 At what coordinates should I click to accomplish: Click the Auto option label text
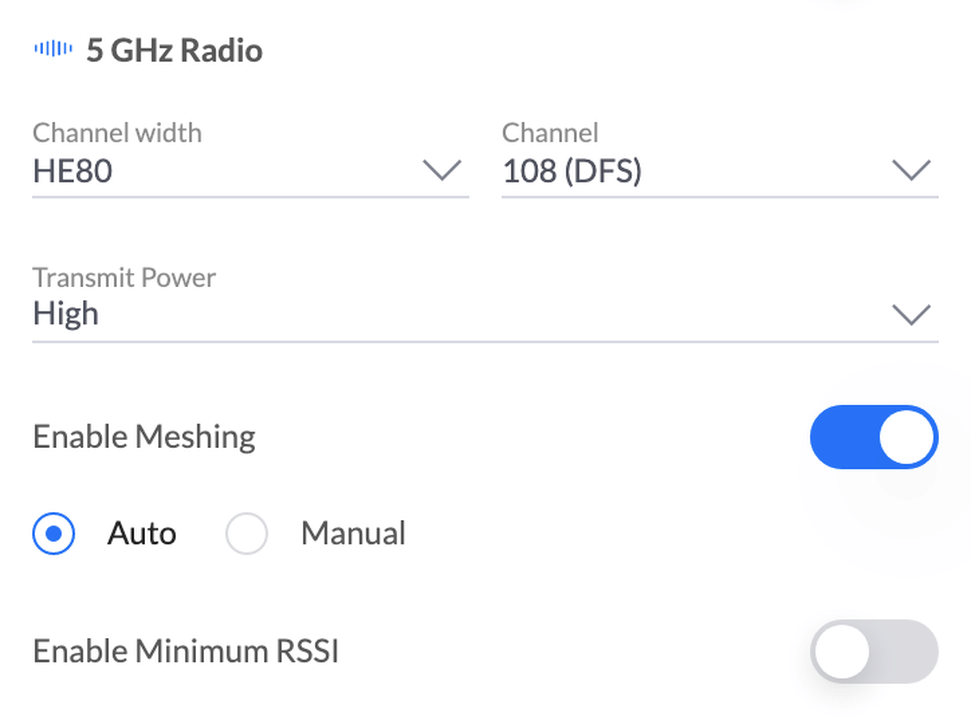click(142, 534)
